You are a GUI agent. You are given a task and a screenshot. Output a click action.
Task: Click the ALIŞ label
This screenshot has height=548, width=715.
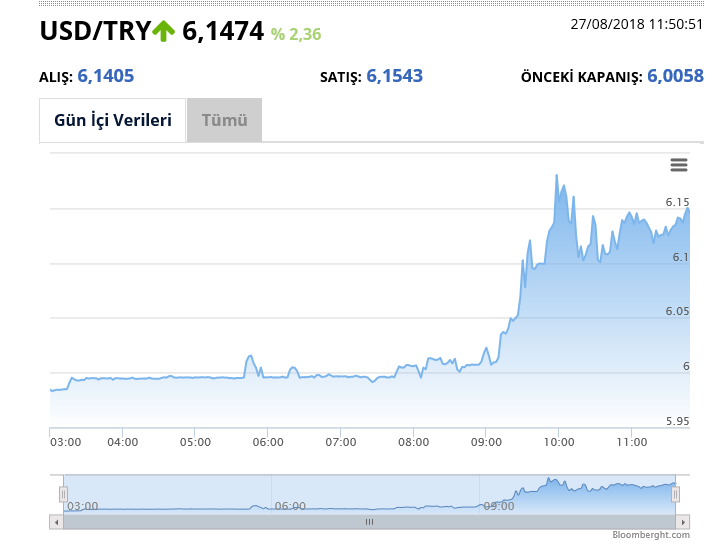pos(56,78)
